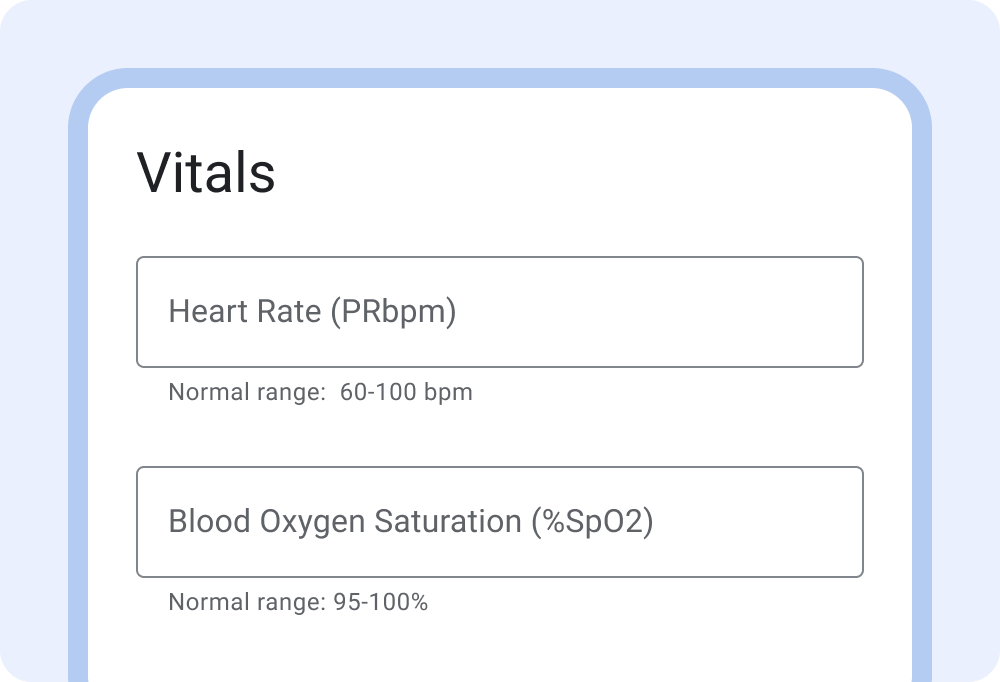Click the Blood Oxygen Saturation (%SpO2) field
Viewport: 1000px width, 682px height.
click(500, 522)
